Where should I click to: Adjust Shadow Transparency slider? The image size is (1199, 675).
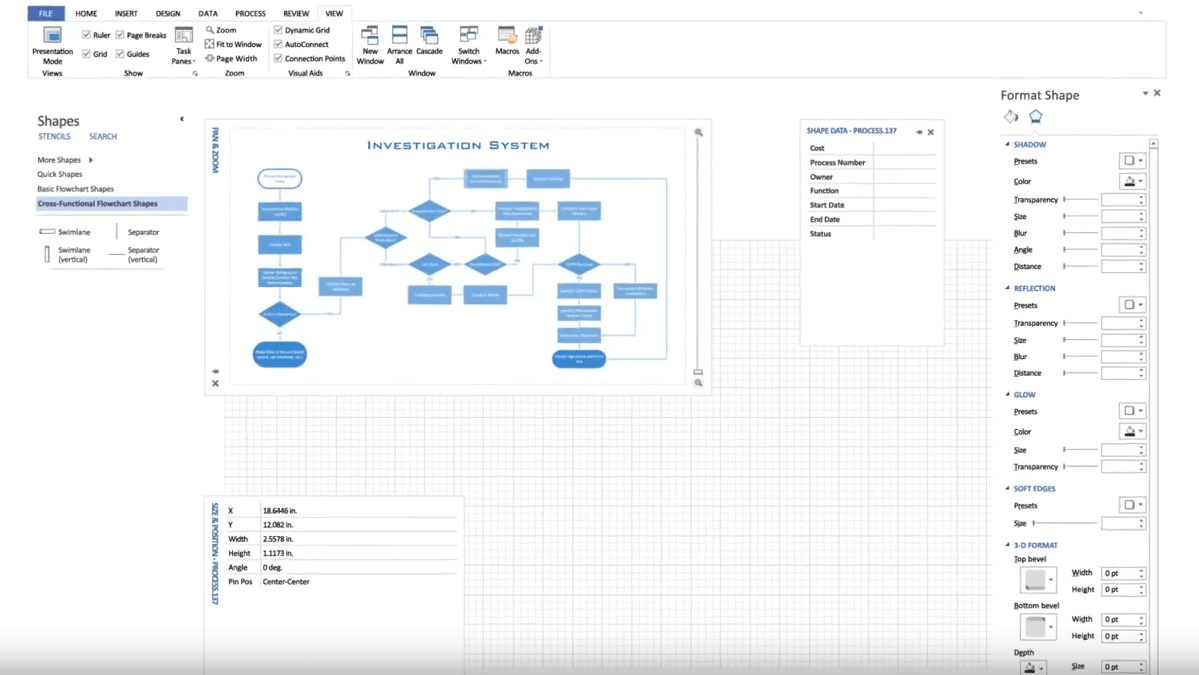click(1080, 199)
